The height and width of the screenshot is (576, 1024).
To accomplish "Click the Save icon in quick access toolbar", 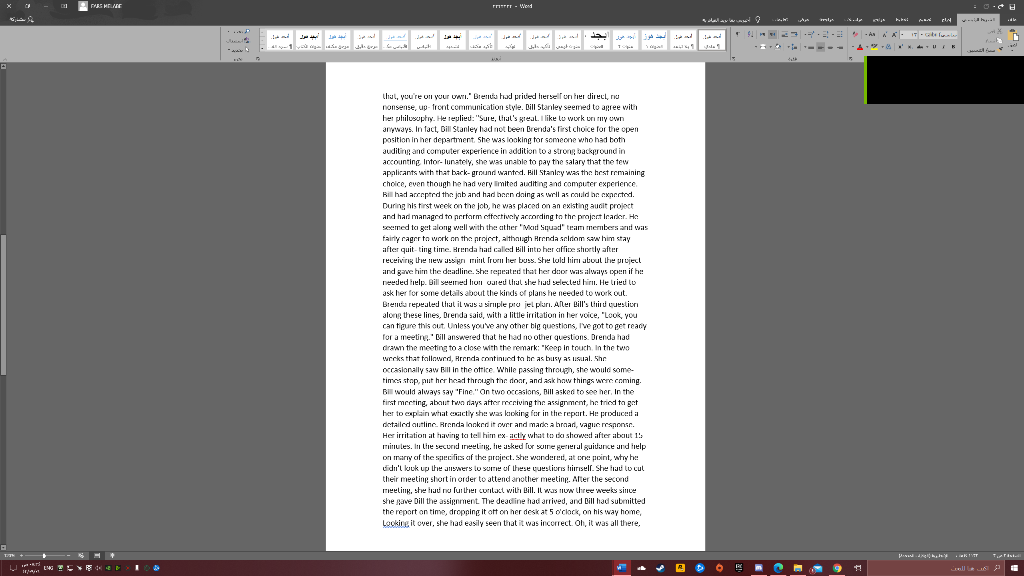I will tap(1012, 7).
